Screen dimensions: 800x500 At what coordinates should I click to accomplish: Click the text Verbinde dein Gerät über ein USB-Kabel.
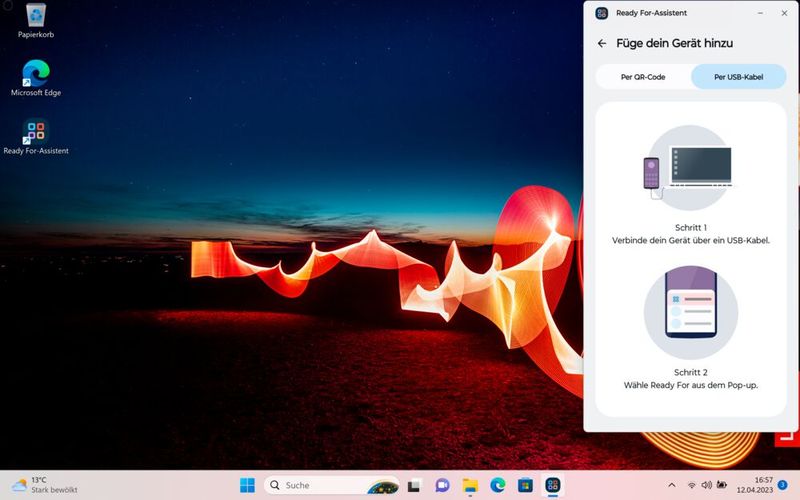tap(691, 240)
